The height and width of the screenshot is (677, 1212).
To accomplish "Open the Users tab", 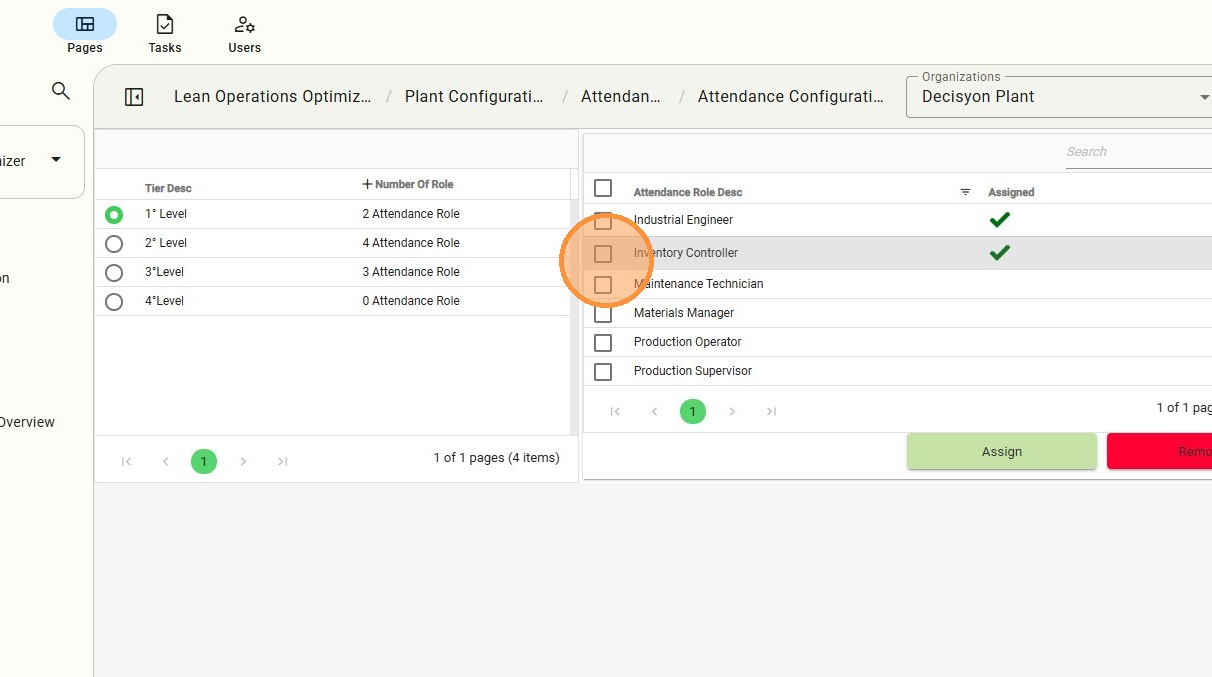I will click(x=244, y=33).
